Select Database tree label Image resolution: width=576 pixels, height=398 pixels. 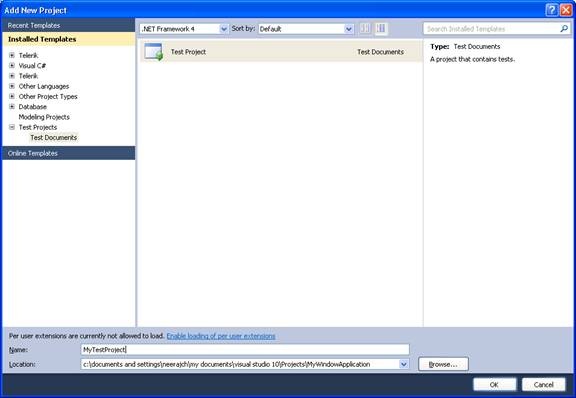(33, 107)
